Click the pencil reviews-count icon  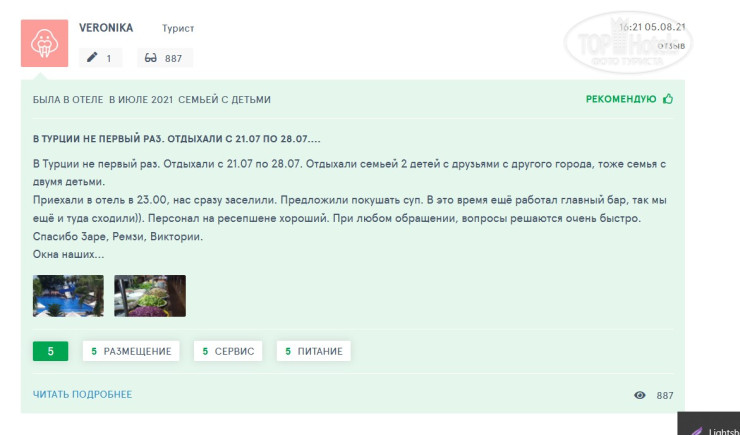(x=93, y=58)
